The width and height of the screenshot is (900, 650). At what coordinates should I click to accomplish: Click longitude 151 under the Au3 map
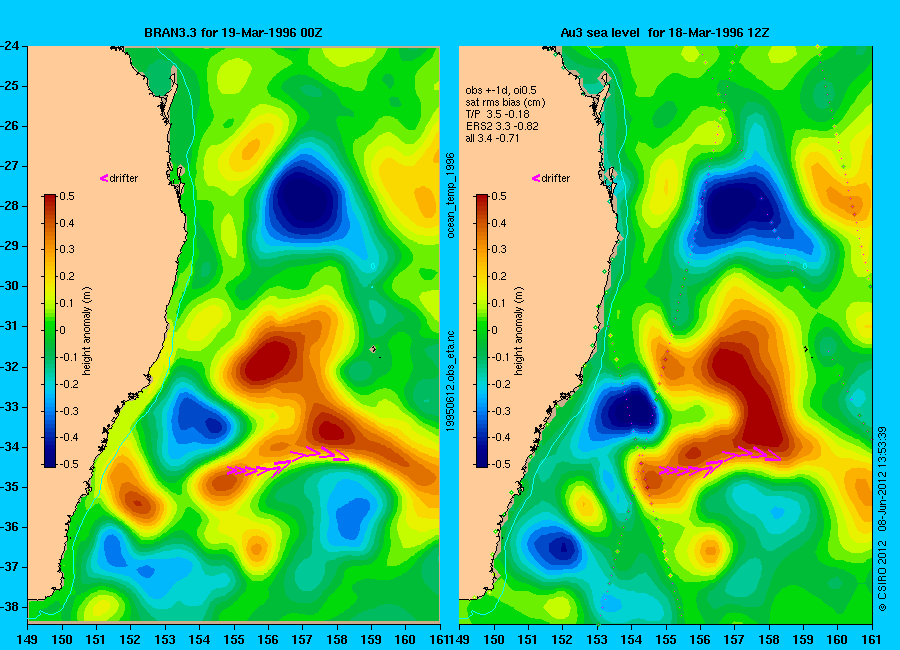point(528,640)
